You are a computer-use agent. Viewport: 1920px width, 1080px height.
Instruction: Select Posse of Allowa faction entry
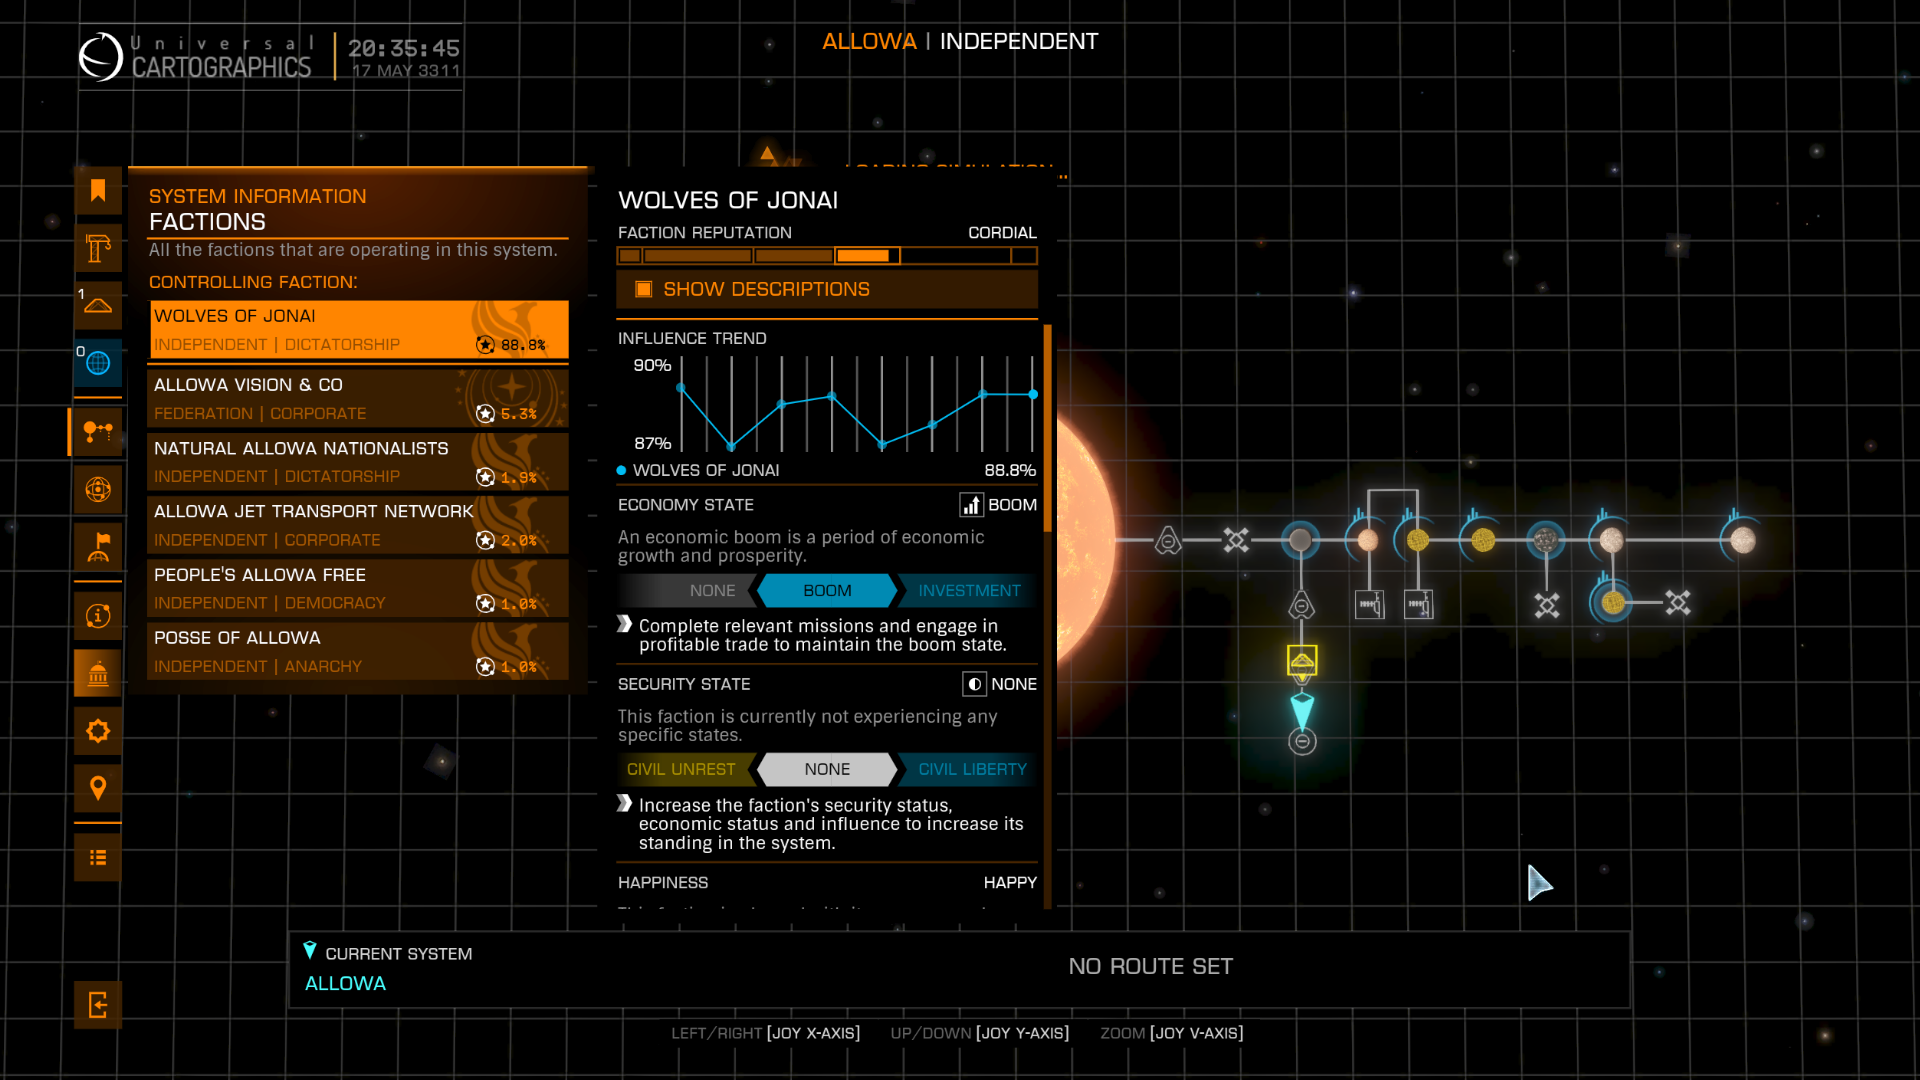(x=358, y=651)
